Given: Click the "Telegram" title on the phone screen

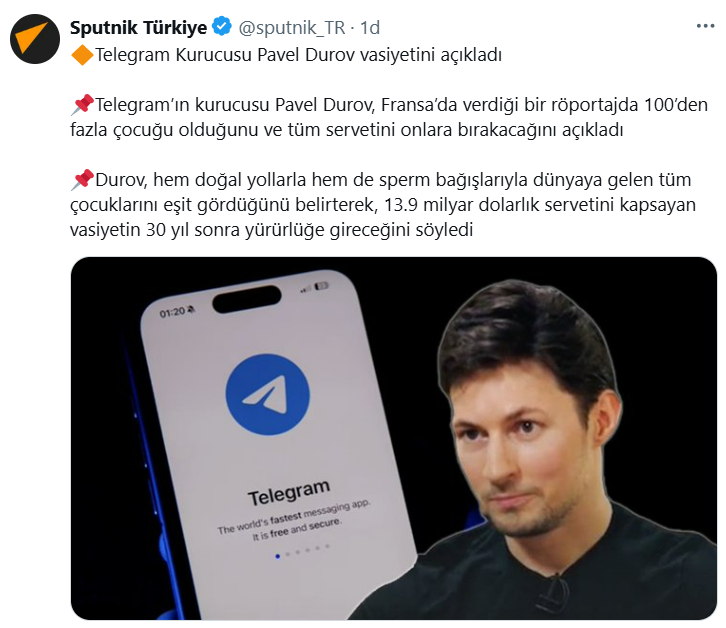Looking at the screenshot, I should click(x=289, y=493).
